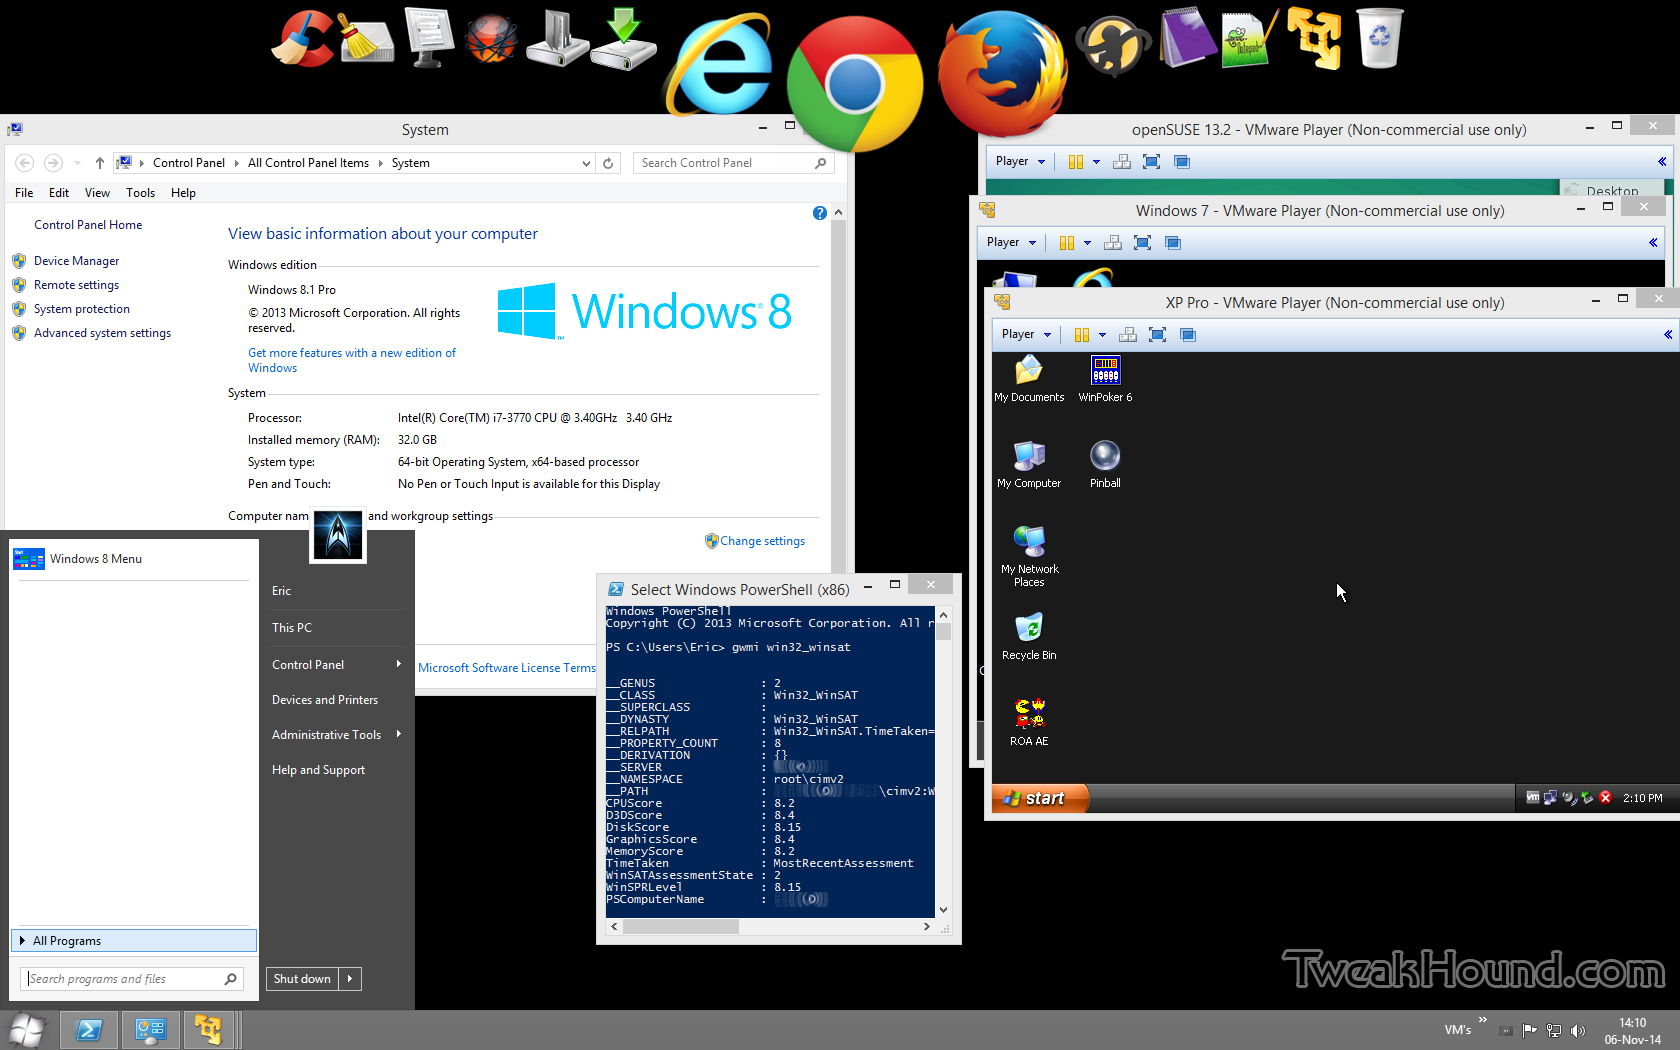This screenshot has width=1680, height=1050.
Task: Open the broom disk-cleanup dock icon
Action: 366,38
